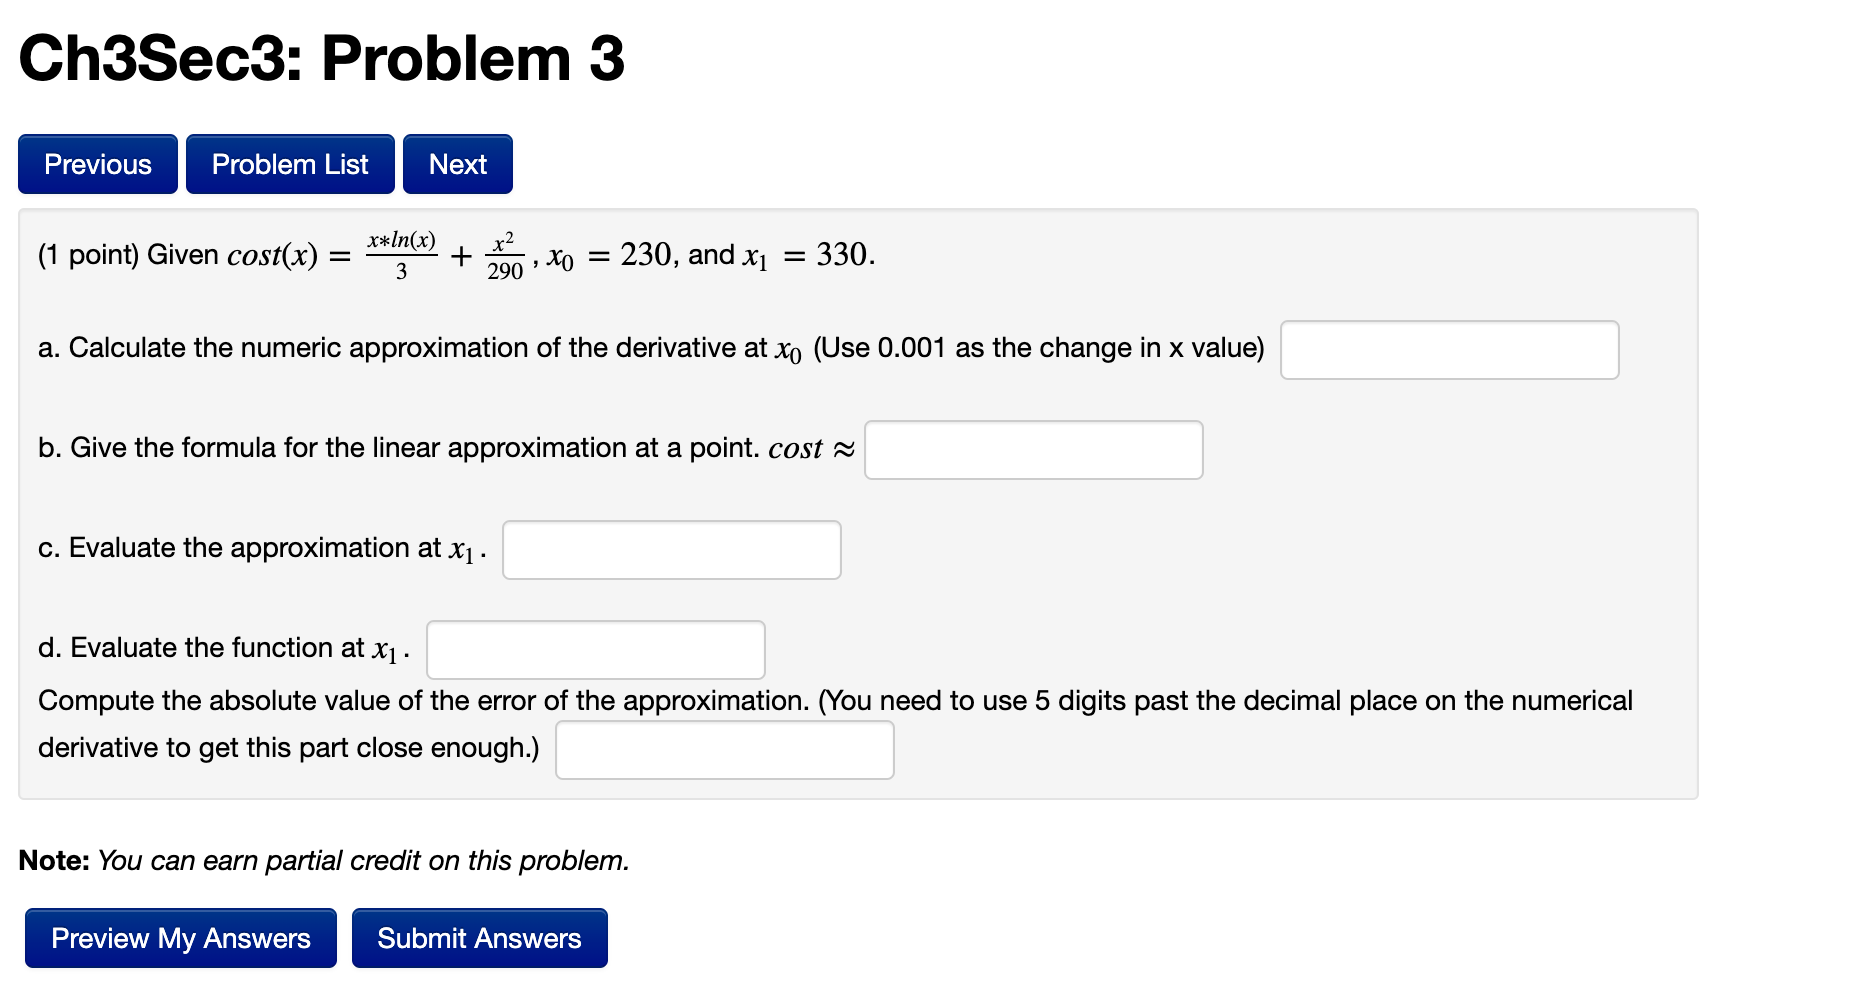Select the absolute error answer field
1876x986 pixels.
pyautogui.click(x=724, y=749)
